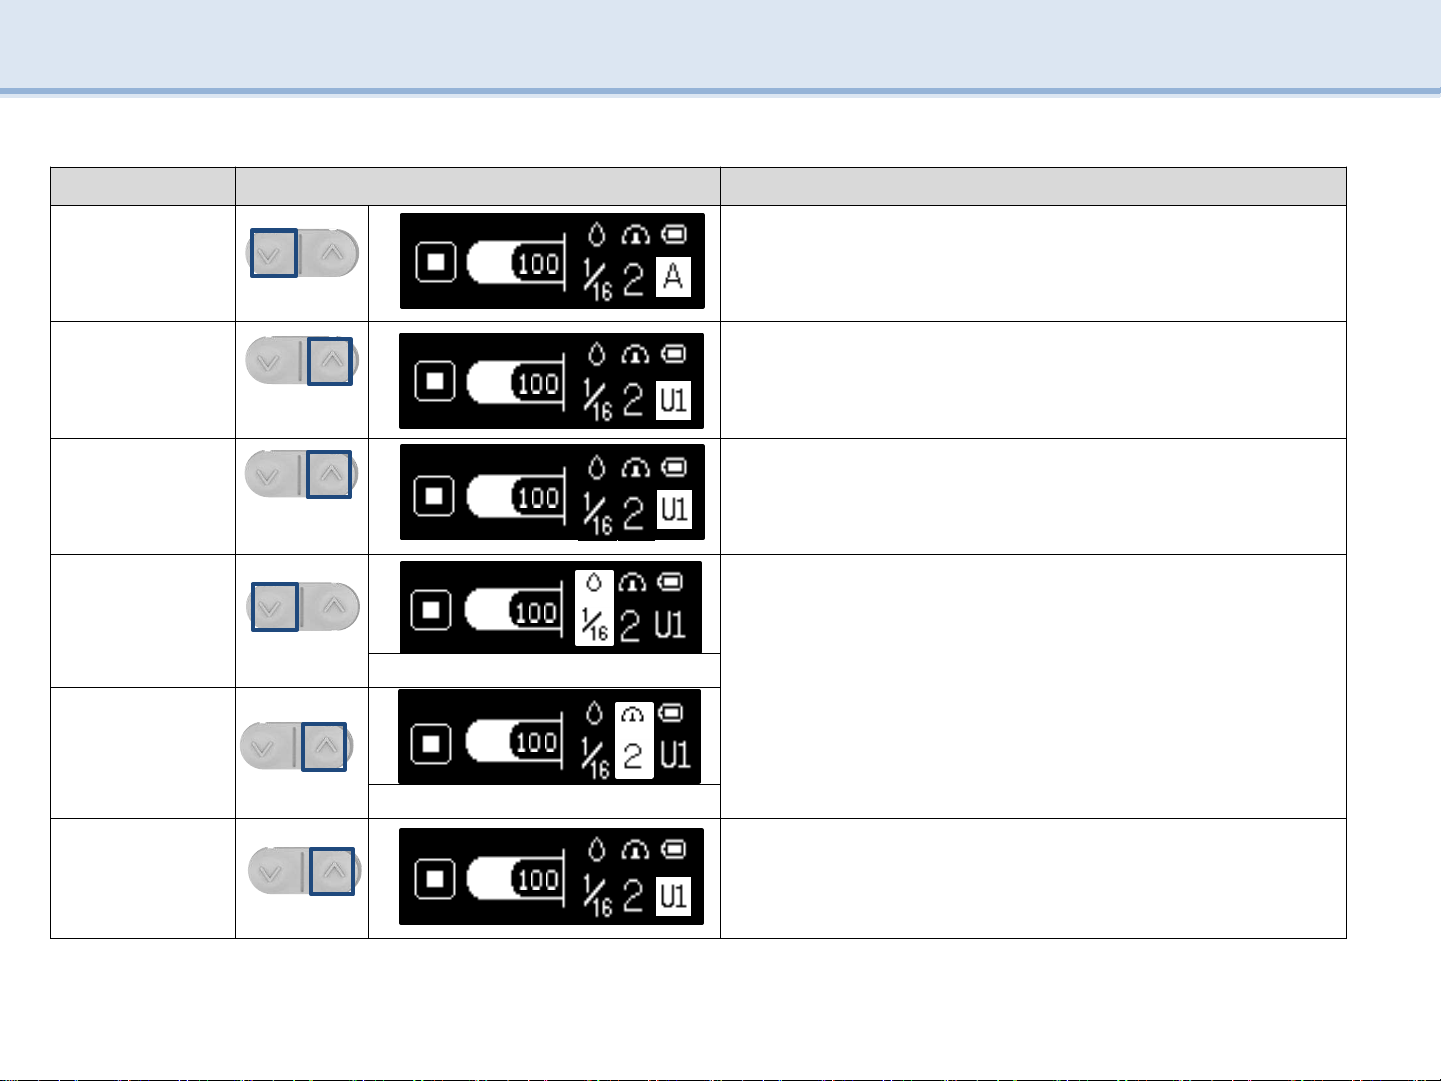The image size is (1441, 1081).
Task: Click the U1 label in the gauge-highlighted display
Action: point(675,755)
